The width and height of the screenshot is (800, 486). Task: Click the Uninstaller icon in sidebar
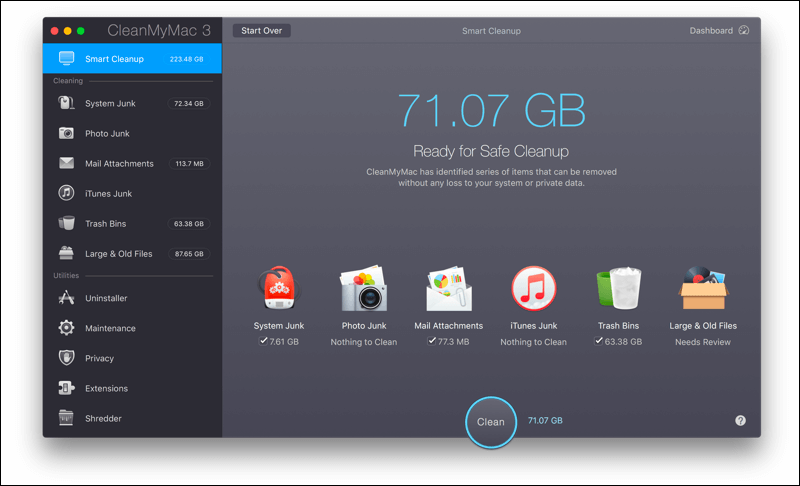(x=66, y=298)
